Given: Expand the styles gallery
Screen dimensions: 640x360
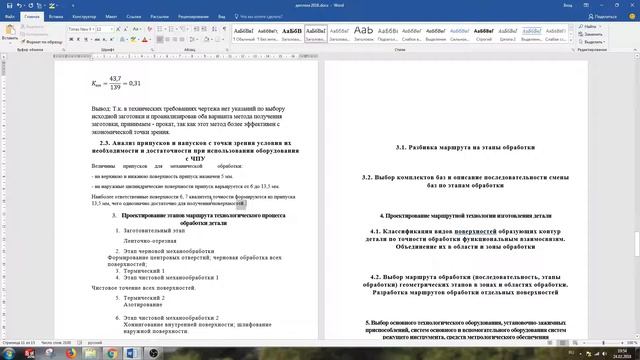Looking at the screenshot, I should tap(571, 40).
